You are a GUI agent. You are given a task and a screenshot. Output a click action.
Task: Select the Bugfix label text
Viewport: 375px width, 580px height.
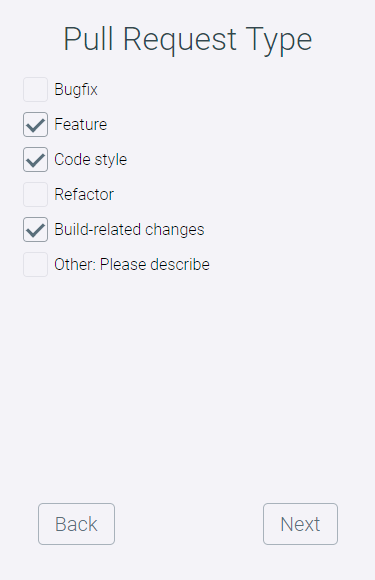pyautogui.click(x=76, y=90)
